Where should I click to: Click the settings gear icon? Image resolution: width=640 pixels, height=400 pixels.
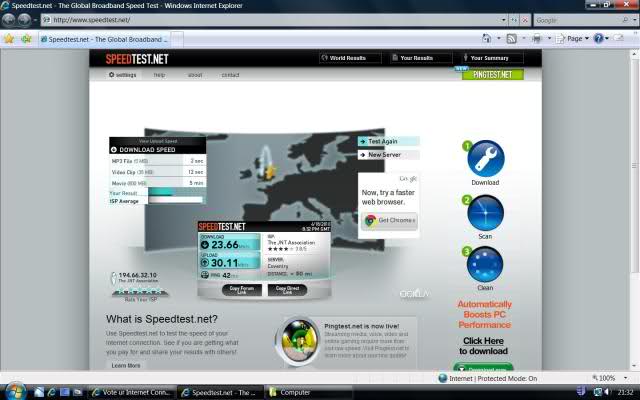pos(111,75)
